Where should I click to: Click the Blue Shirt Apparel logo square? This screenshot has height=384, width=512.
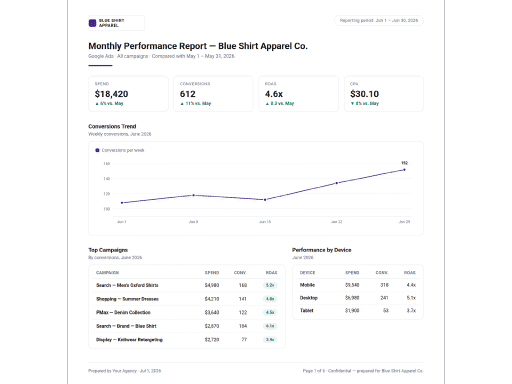[92, 23]
